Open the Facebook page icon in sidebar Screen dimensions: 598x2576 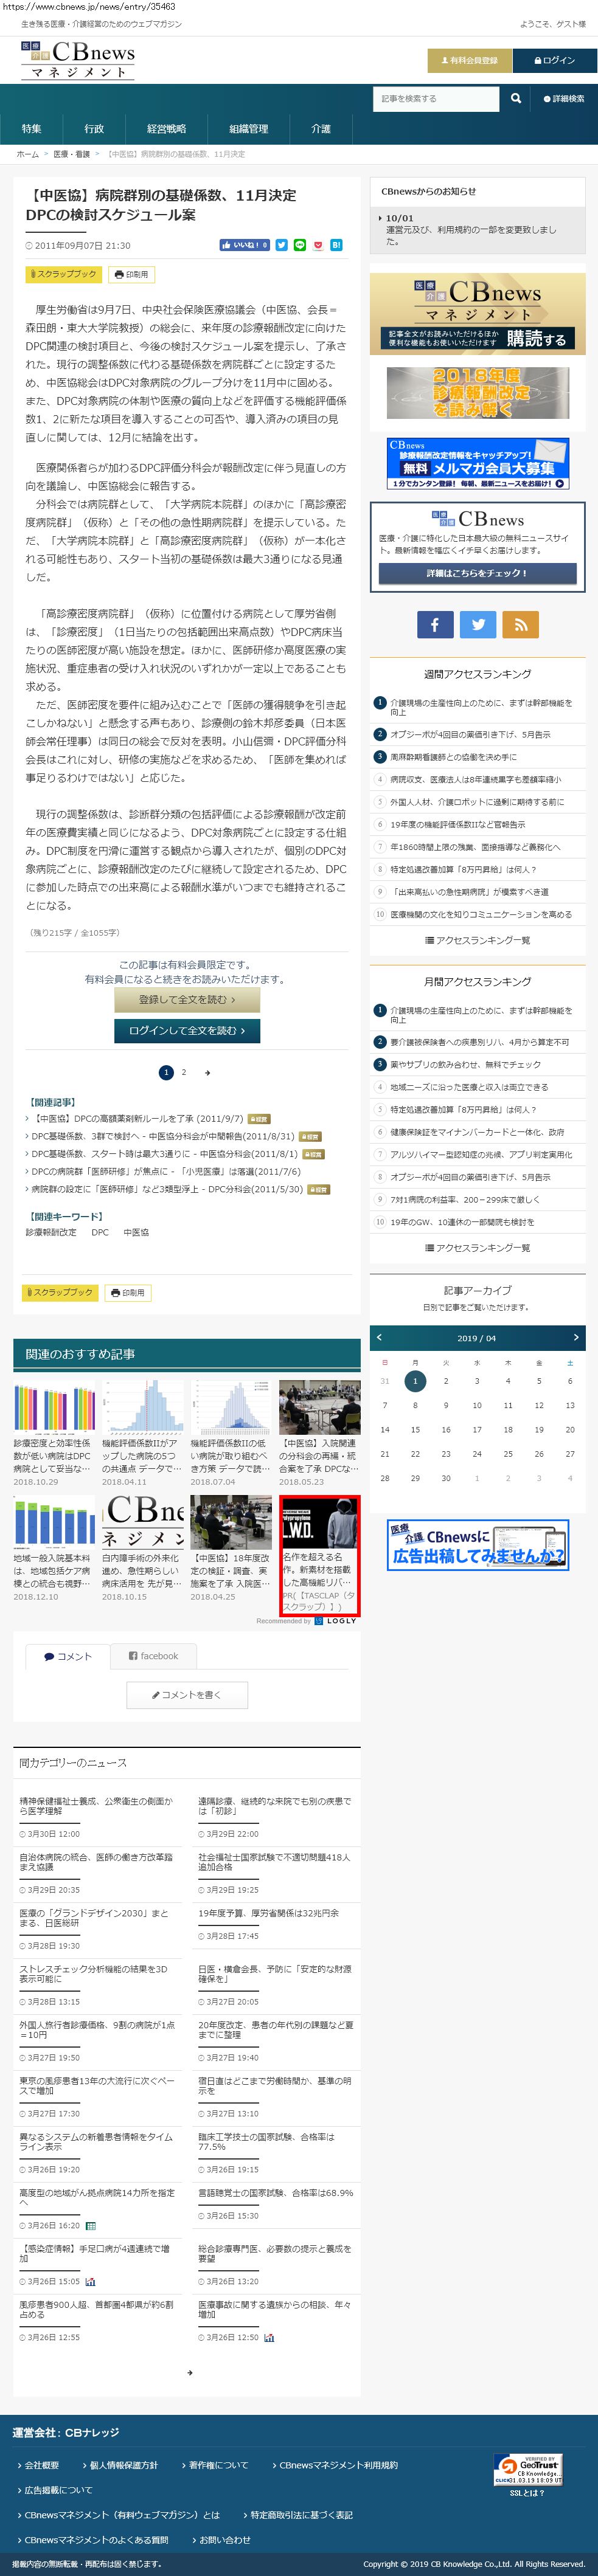click(x=434, y=624)
